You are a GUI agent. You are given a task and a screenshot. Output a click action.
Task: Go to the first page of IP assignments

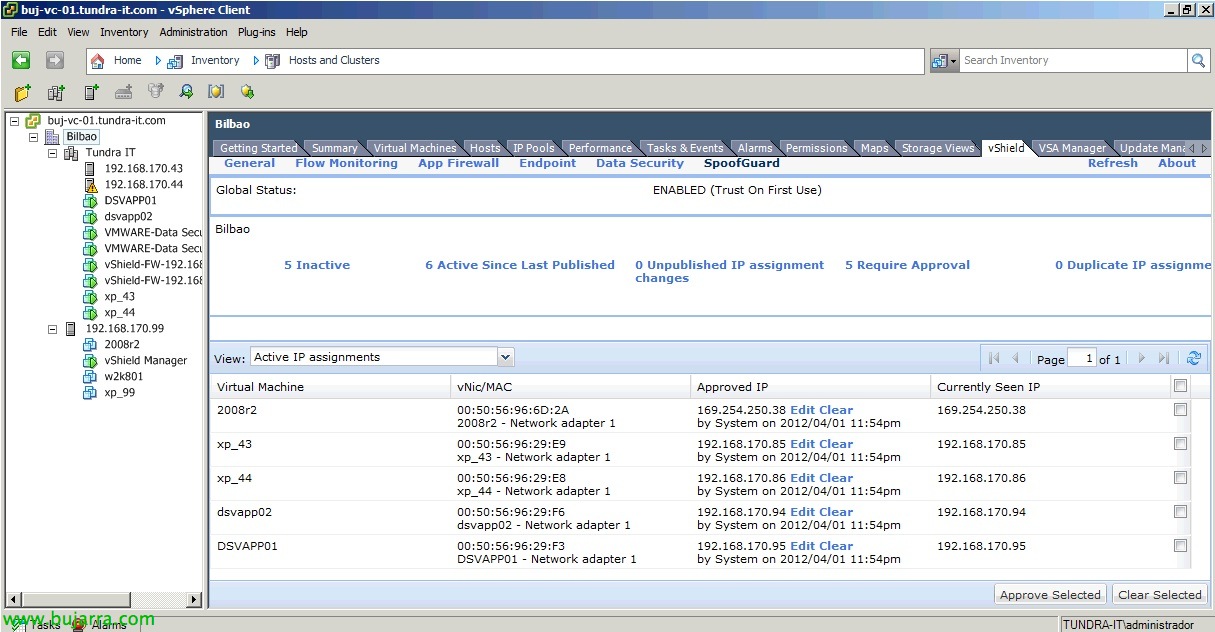[994, 358]
